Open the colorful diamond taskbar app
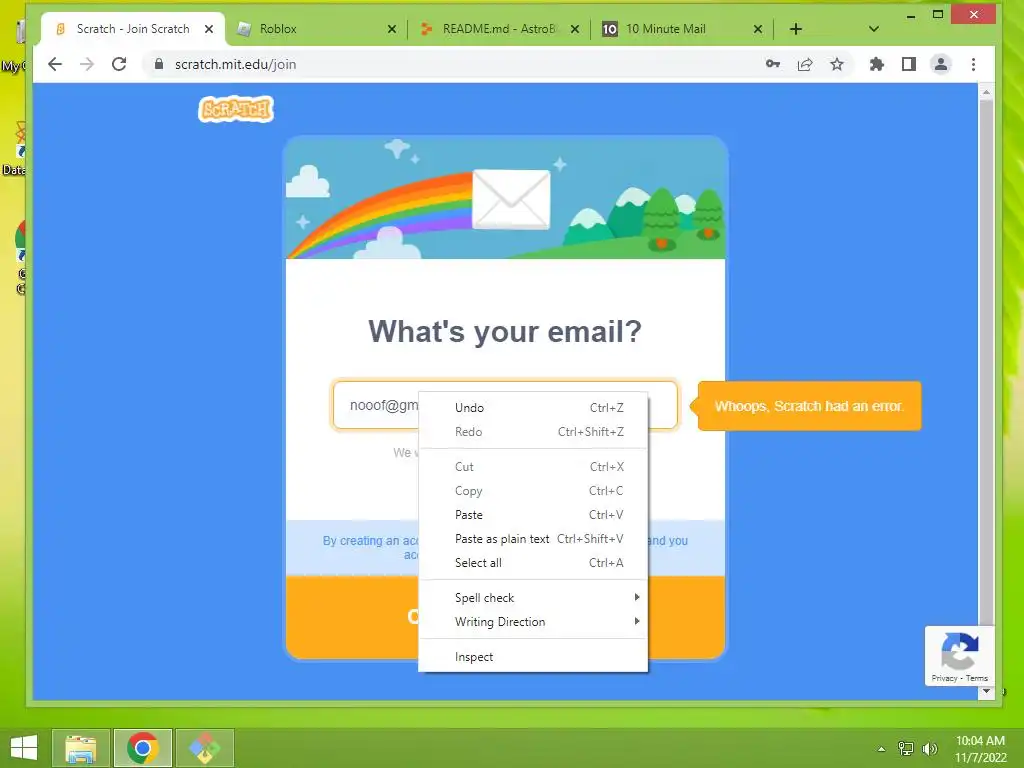Viewport: 1024px width, 768px height. click(204, 748)
